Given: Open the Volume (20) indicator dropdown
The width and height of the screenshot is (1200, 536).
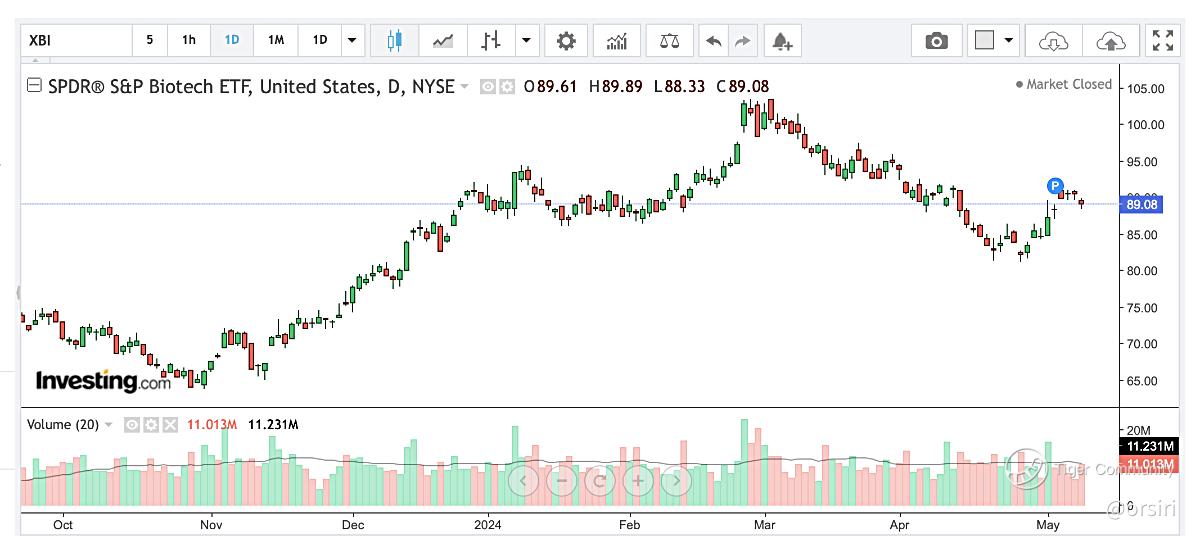Looking at the screenshot, I should click(108, 425).
